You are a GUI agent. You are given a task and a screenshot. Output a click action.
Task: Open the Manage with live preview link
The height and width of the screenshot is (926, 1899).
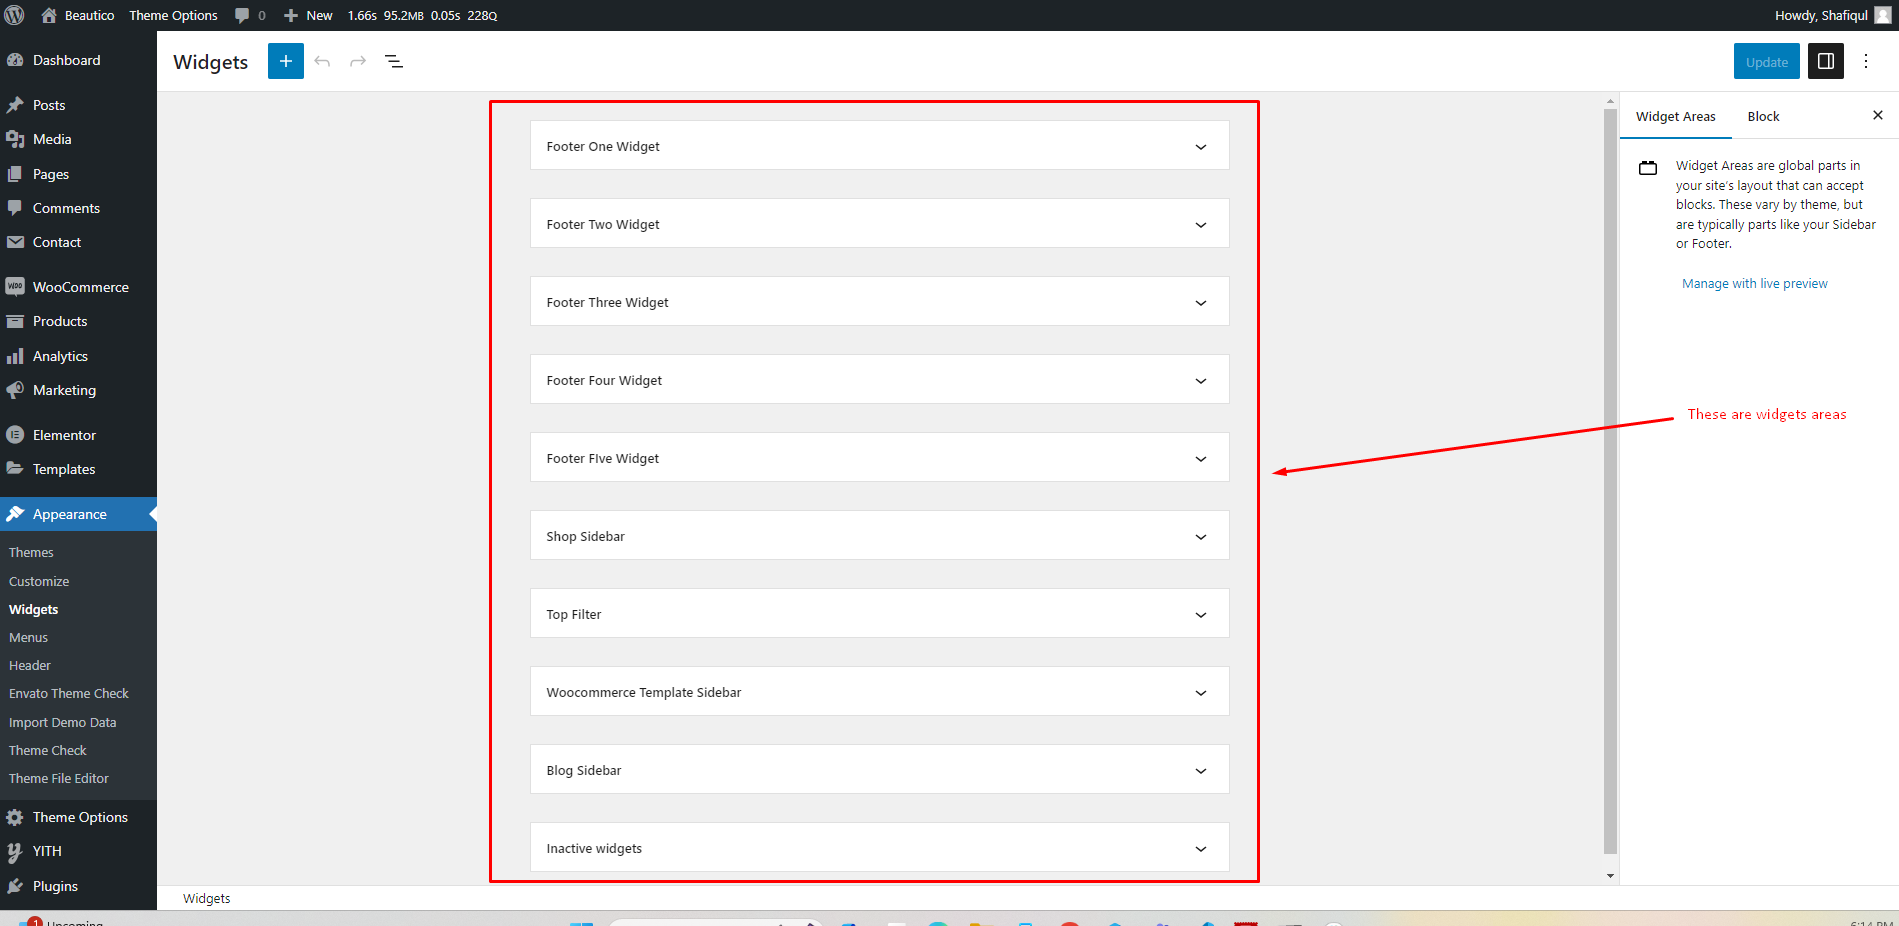[1754, 283]
